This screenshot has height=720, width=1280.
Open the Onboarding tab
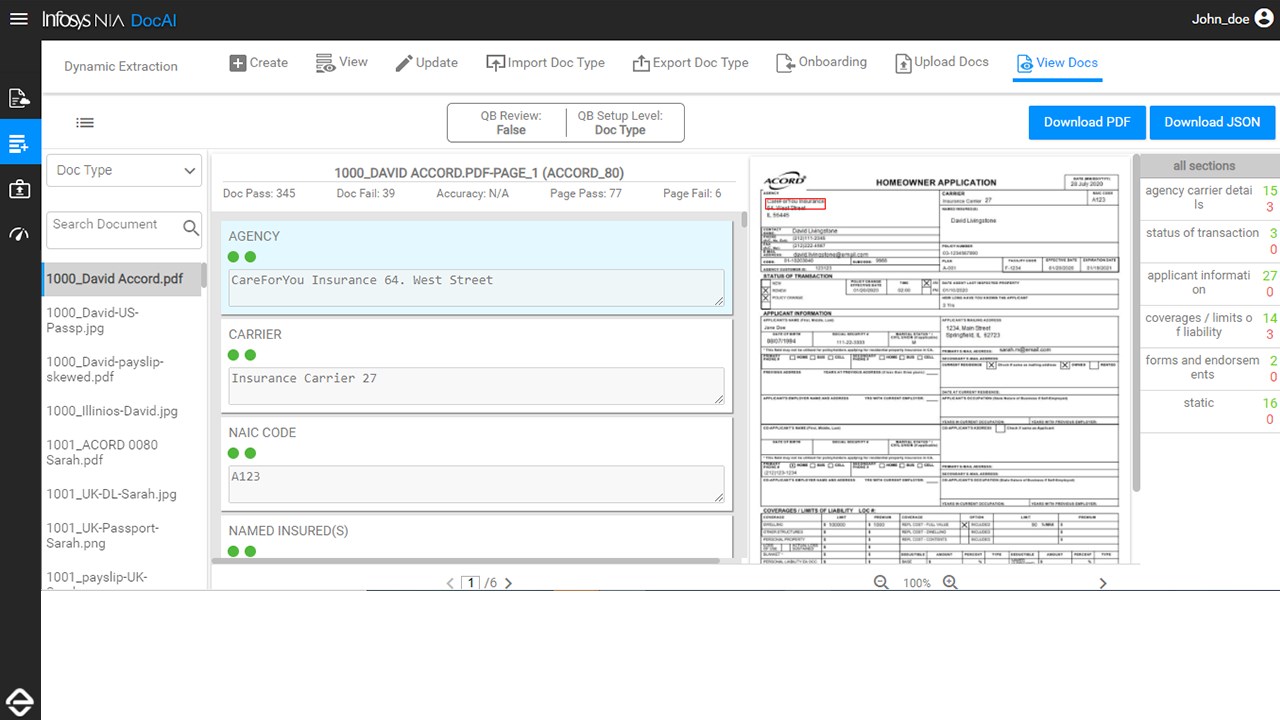(x=821, y=62)
